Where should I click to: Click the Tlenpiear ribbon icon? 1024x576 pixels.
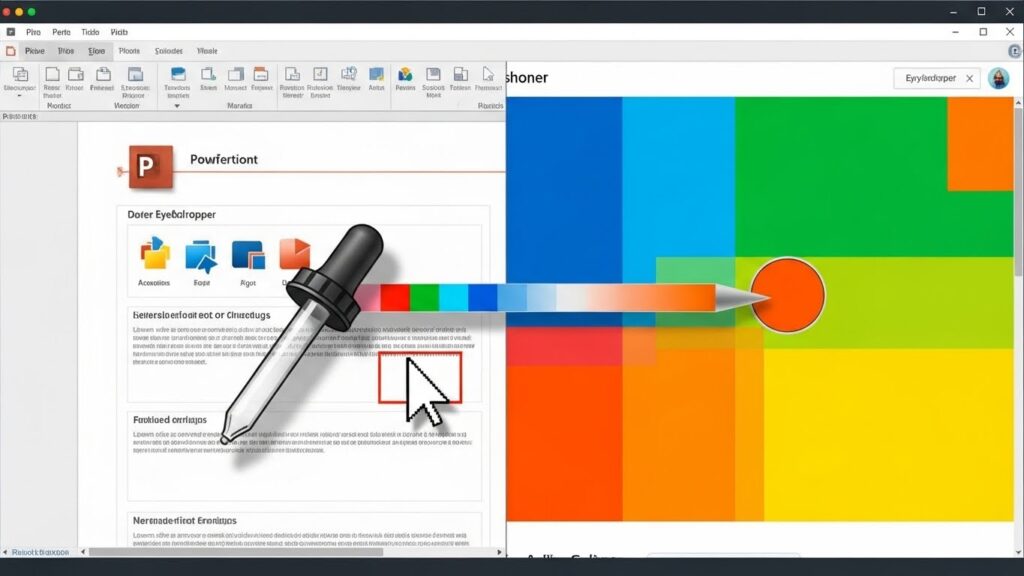(x=349, y=75)
